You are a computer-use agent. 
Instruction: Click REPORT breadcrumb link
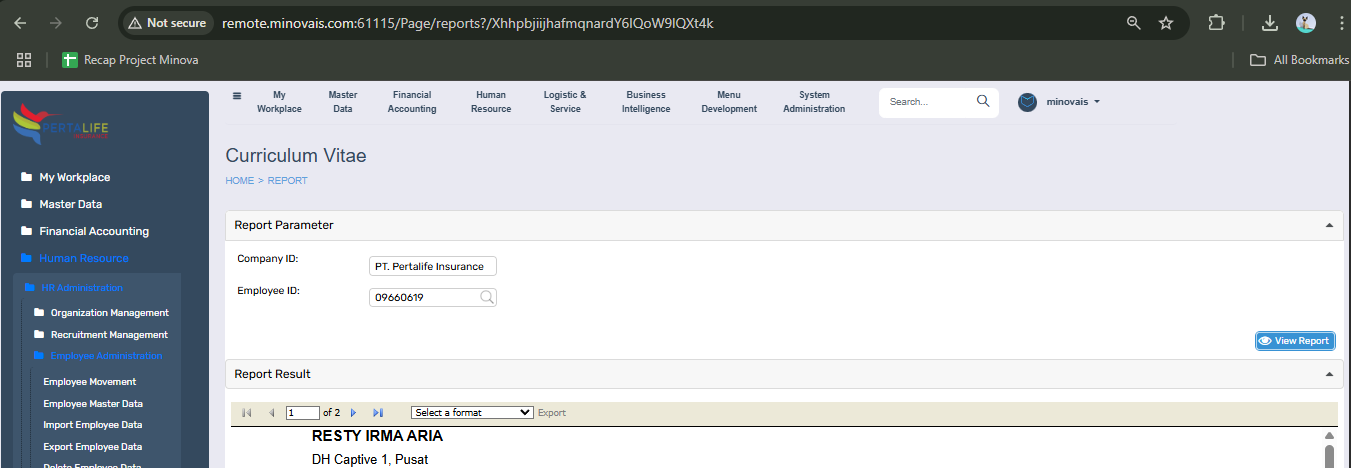288,181
